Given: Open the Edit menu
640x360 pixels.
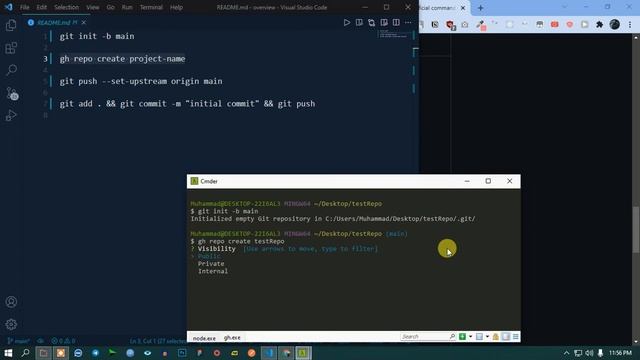Looking at the screenshot, I should (x=42, y=7).
